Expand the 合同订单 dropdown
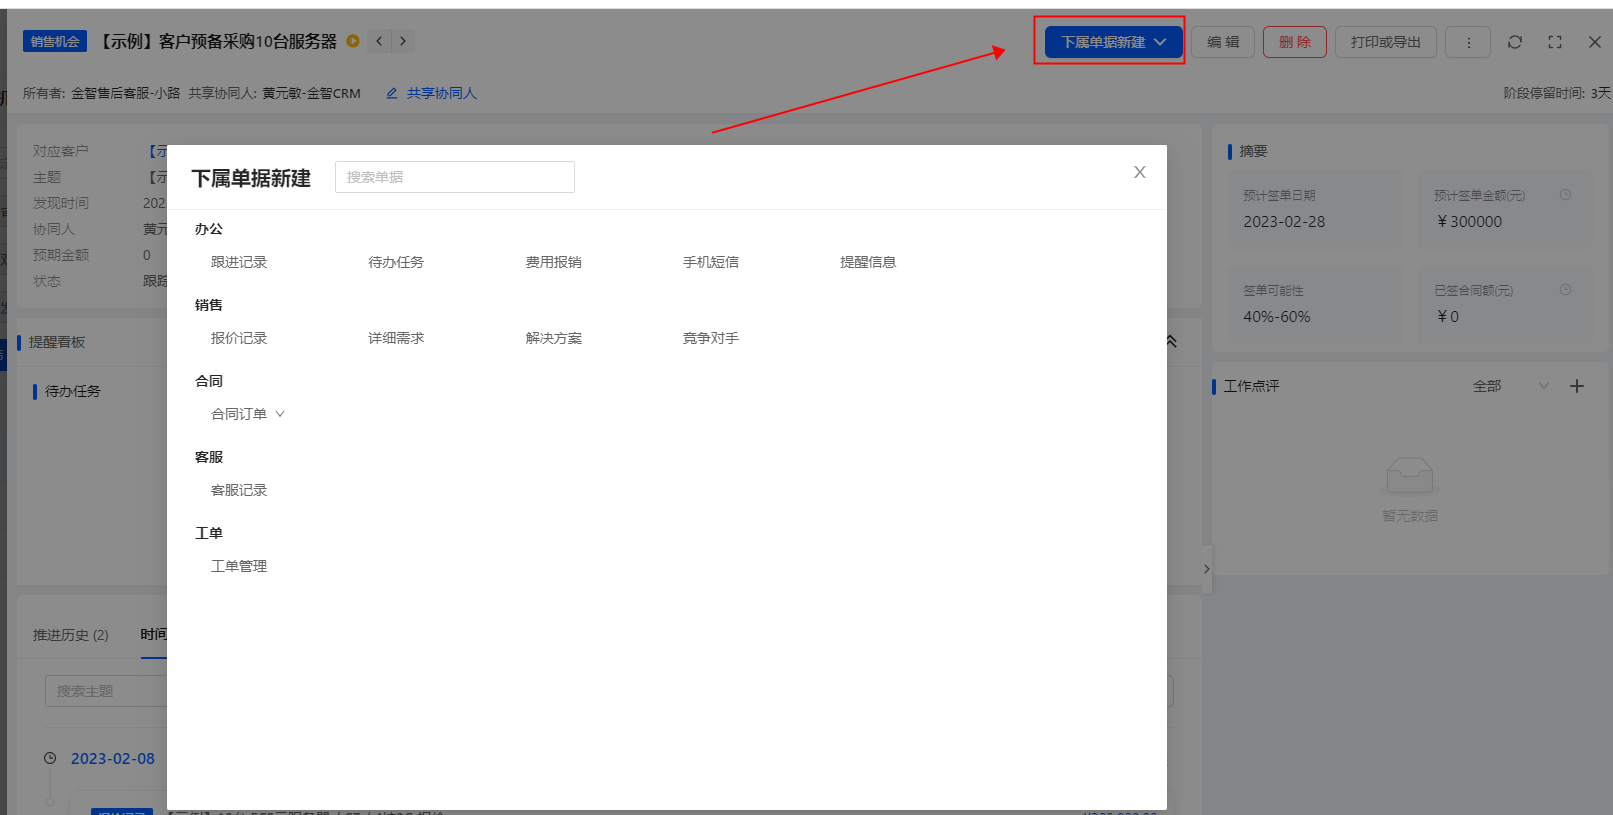Image resolution: width=1613 pixels, height=815 pixels. pos(248,414)
